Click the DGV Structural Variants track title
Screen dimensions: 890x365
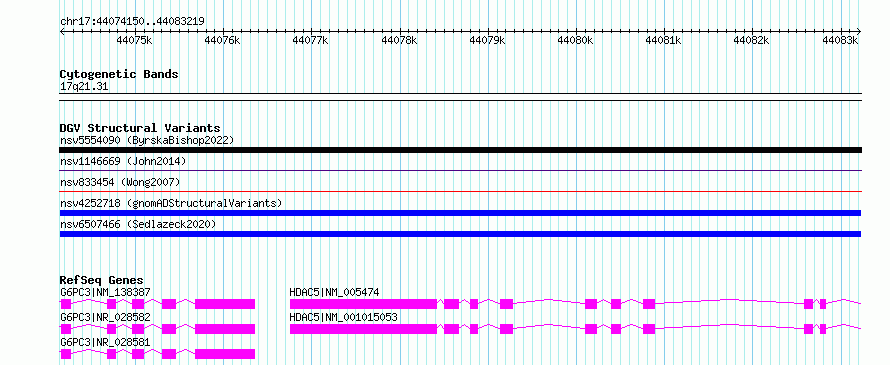tap(140, 128)
